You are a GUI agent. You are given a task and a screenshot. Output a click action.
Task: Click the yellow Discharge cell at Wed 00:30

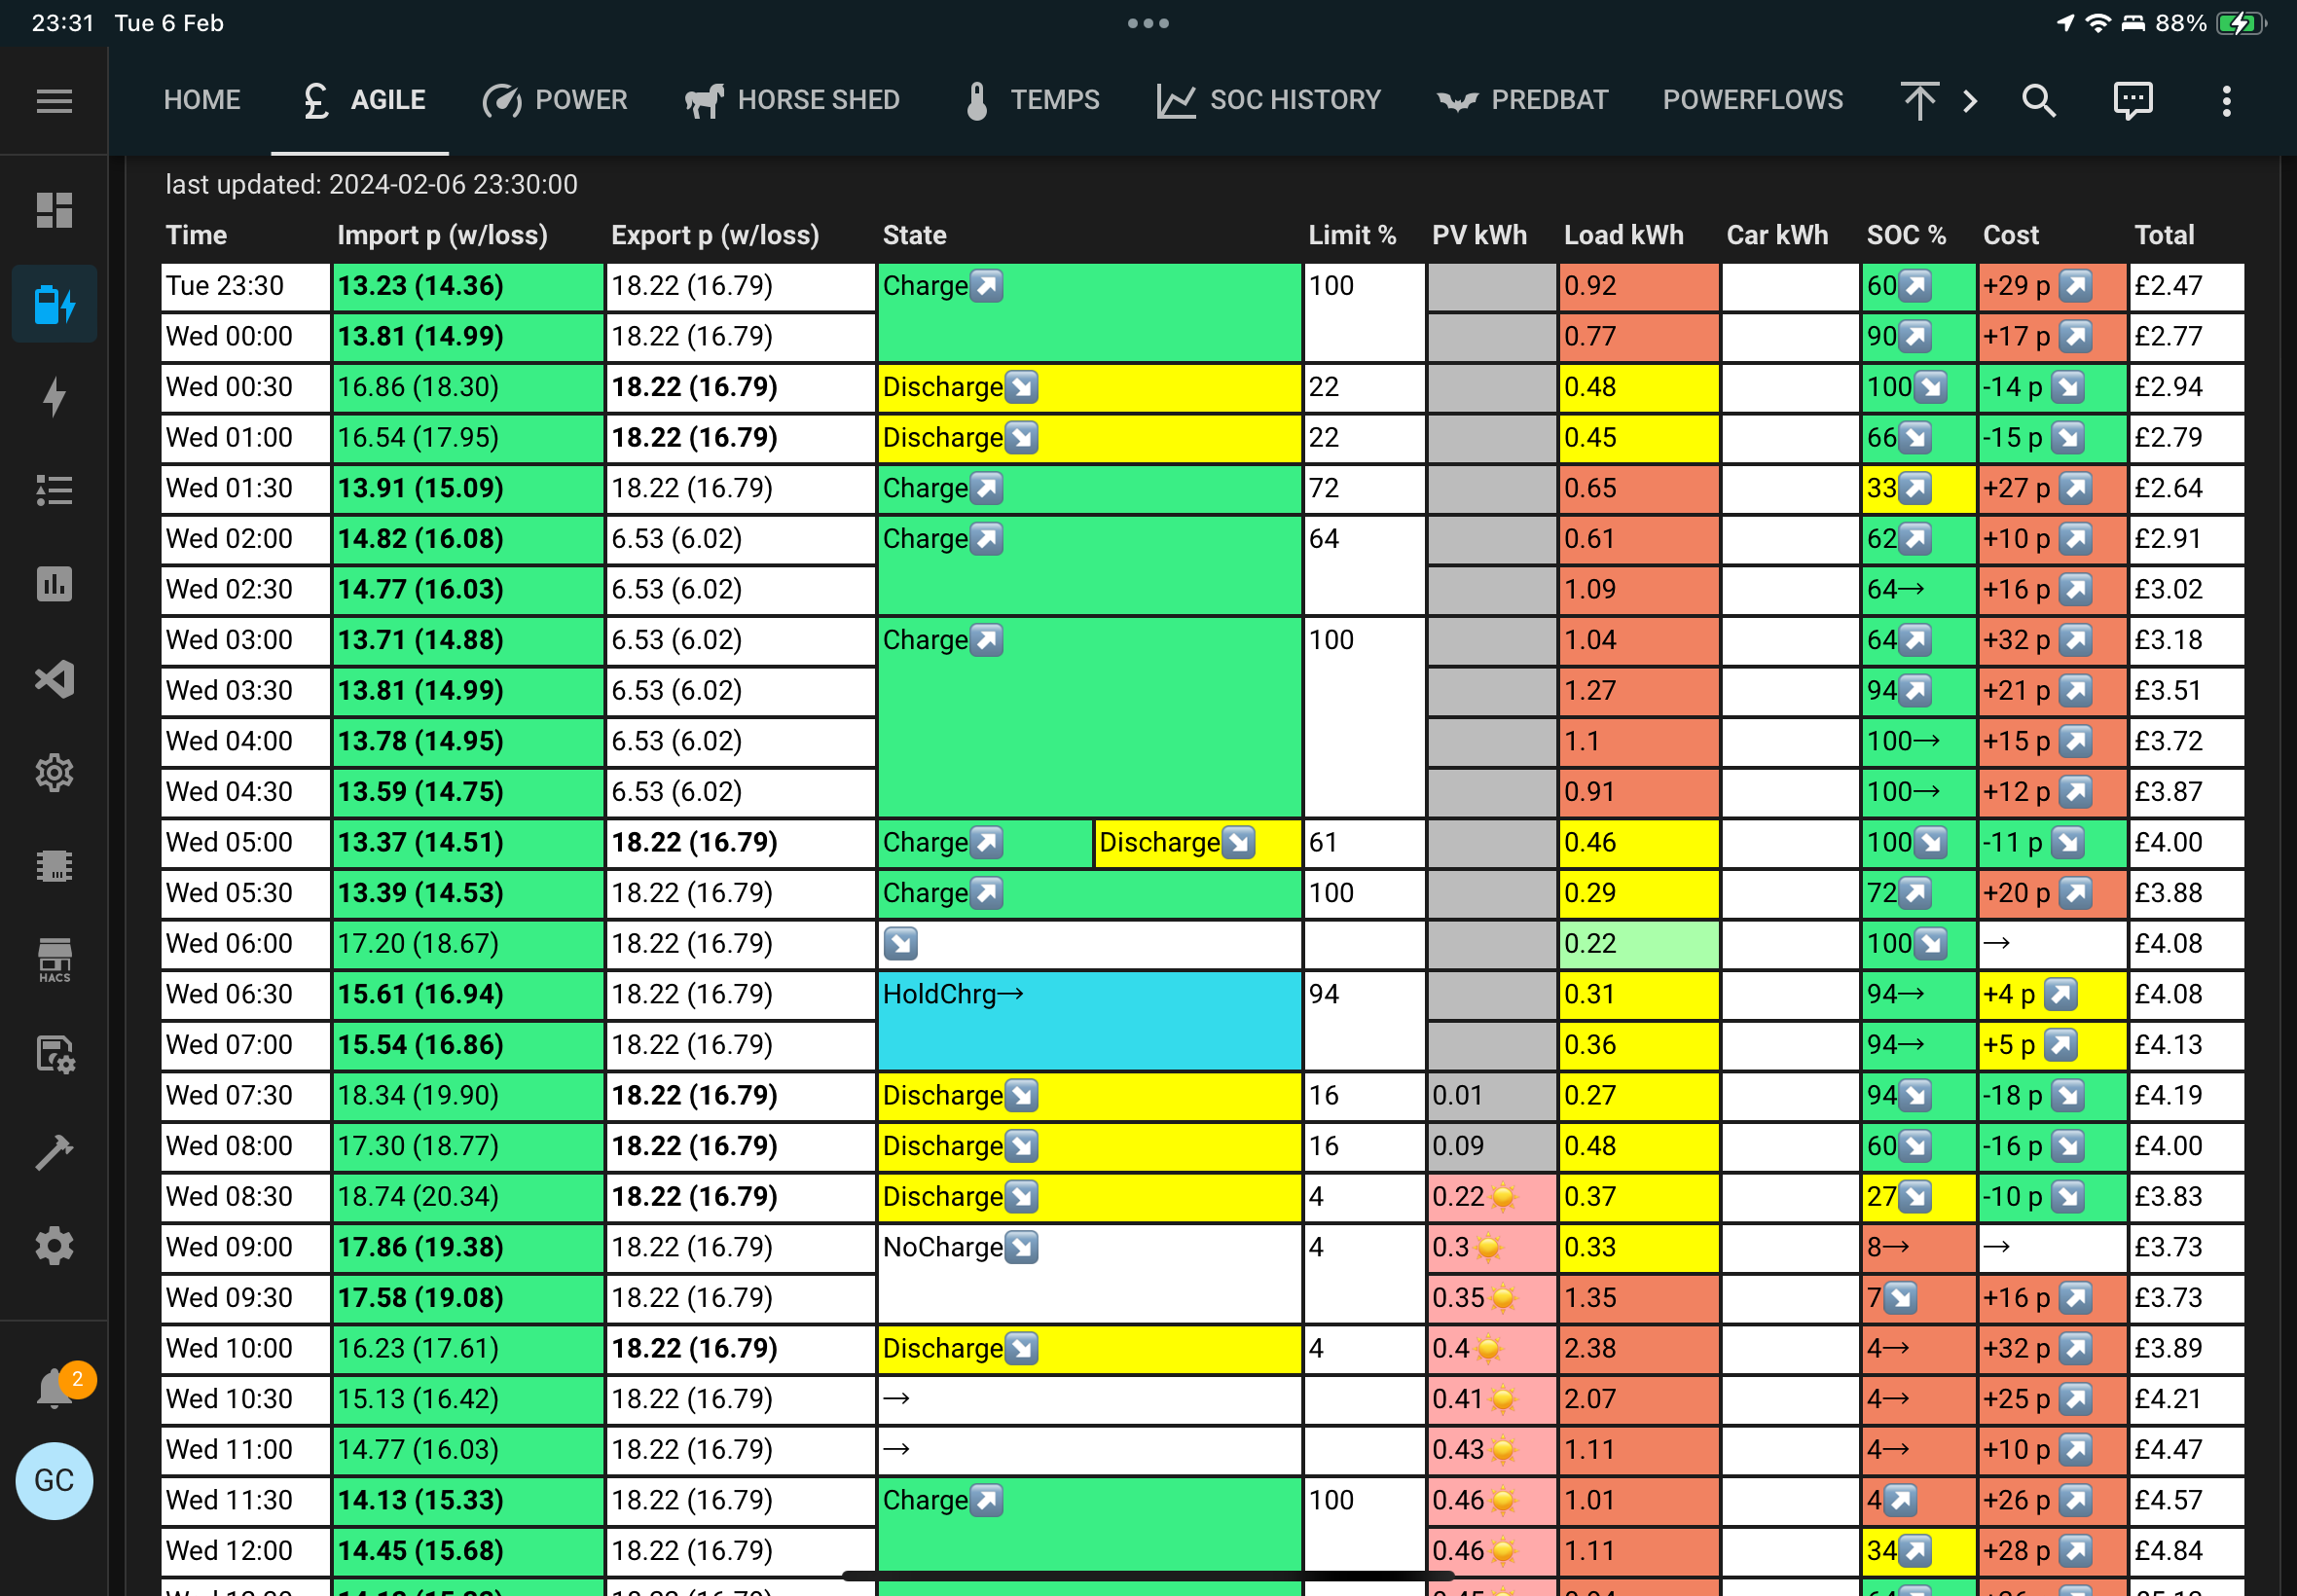(x=1089, y=387)
